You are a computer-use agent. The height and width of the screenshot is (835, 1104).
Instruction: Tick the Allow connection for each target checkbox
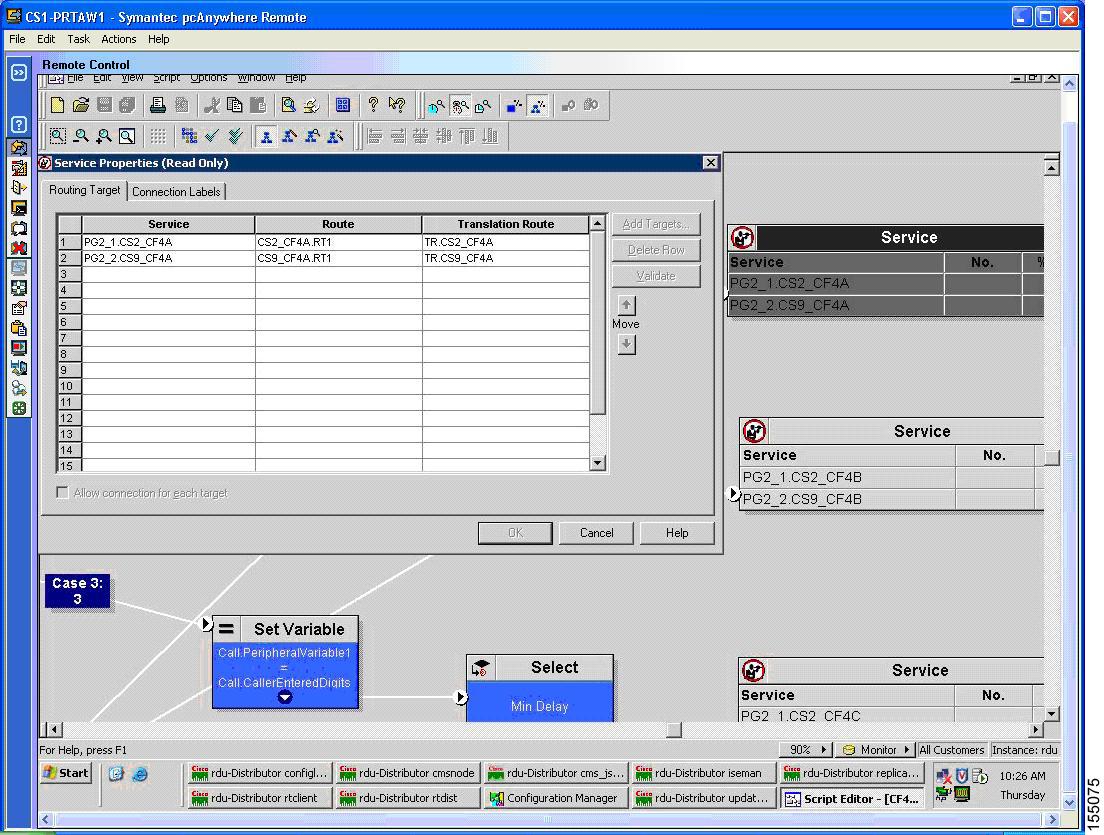63,493
